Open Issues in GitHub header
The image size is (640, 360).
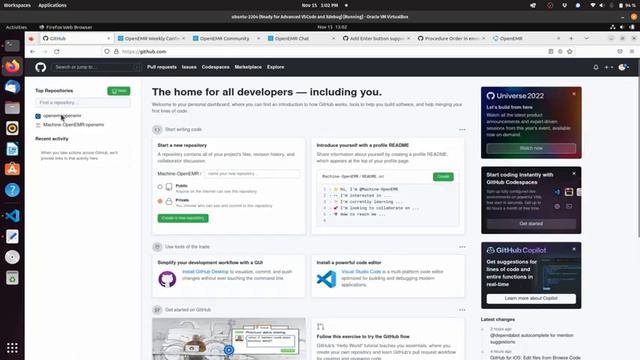coord(189,67)
